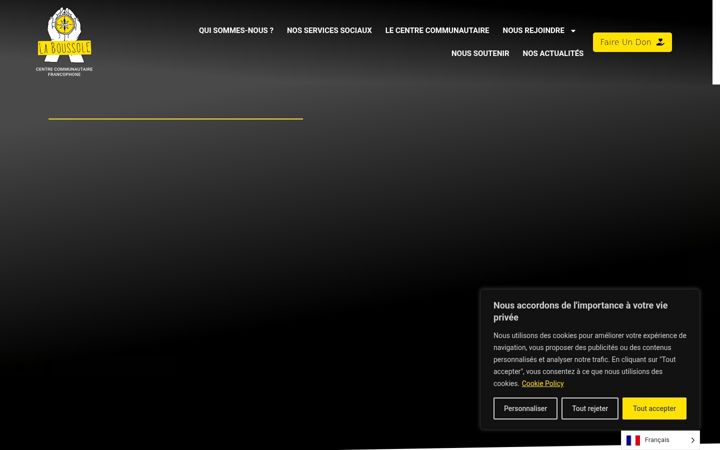
Task: Expand the NOUS REJOINDRE dropdown arrow
Action: tap(573, 31)
